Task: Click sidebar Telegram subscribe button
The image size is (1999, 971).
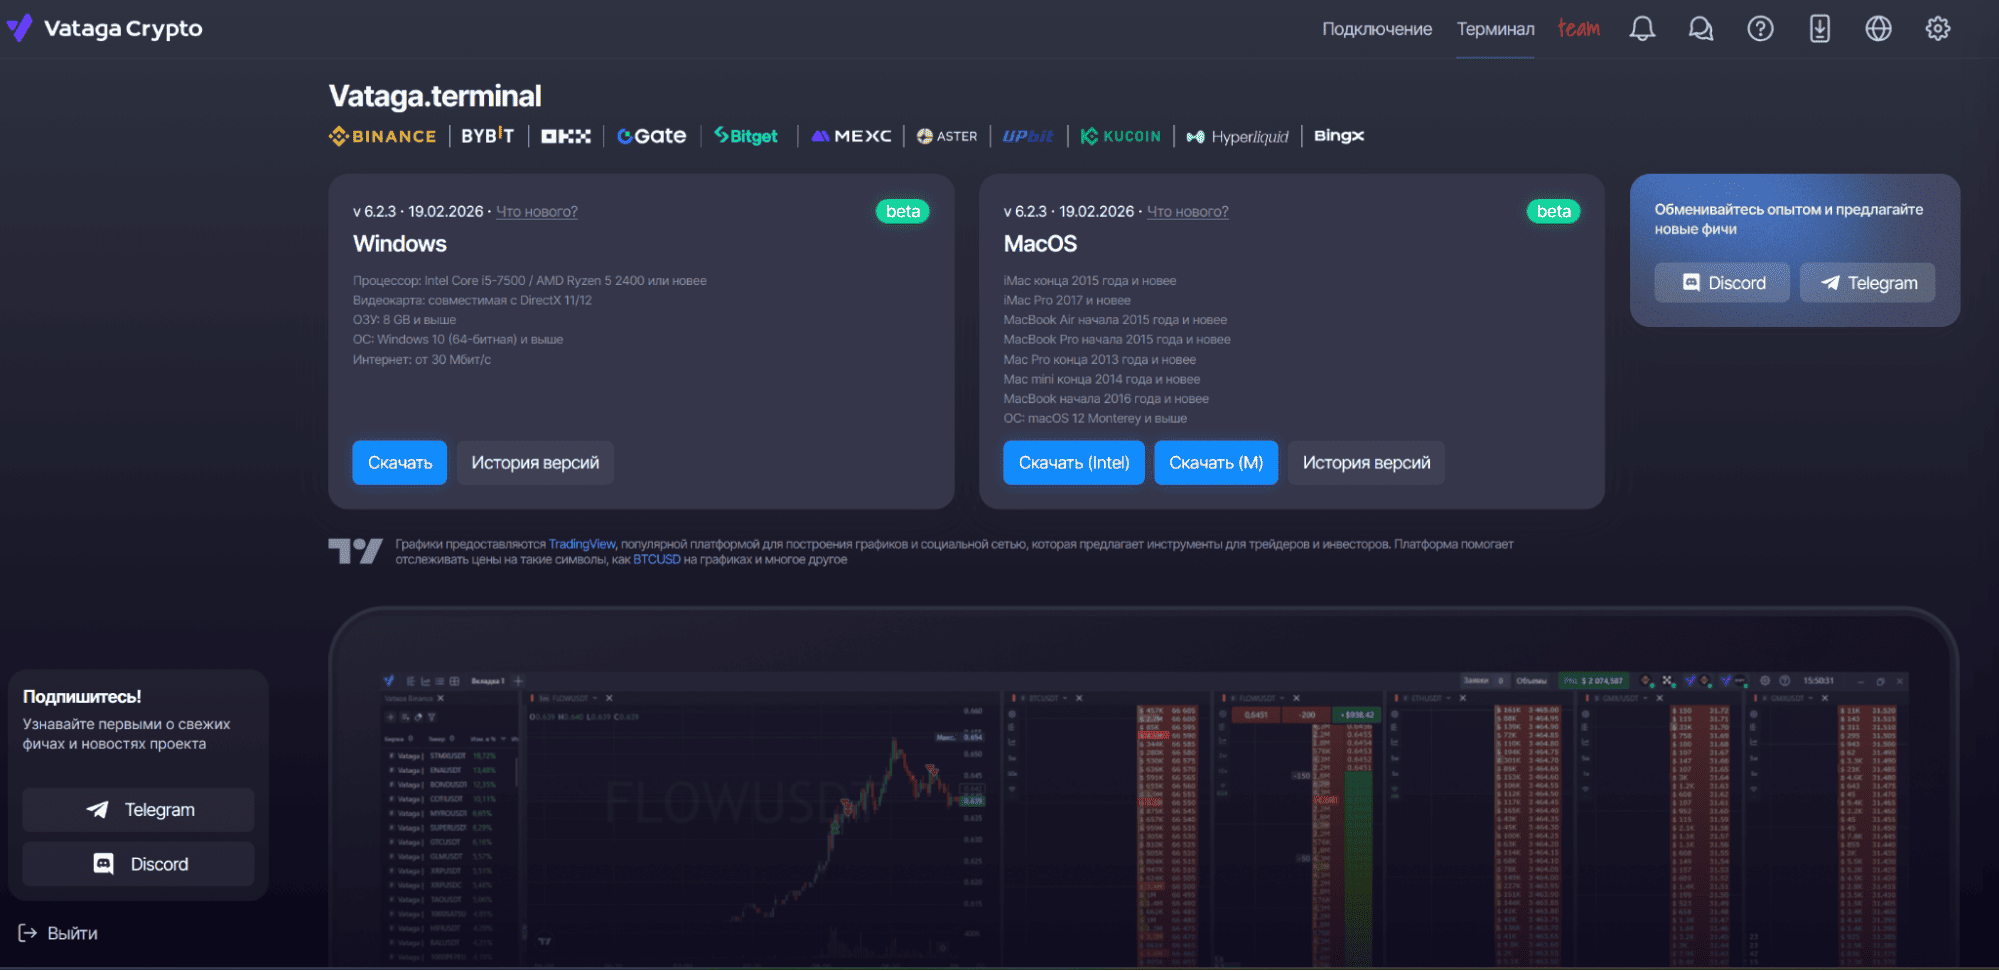Action: pyautogui.click(x=139, y=810)
